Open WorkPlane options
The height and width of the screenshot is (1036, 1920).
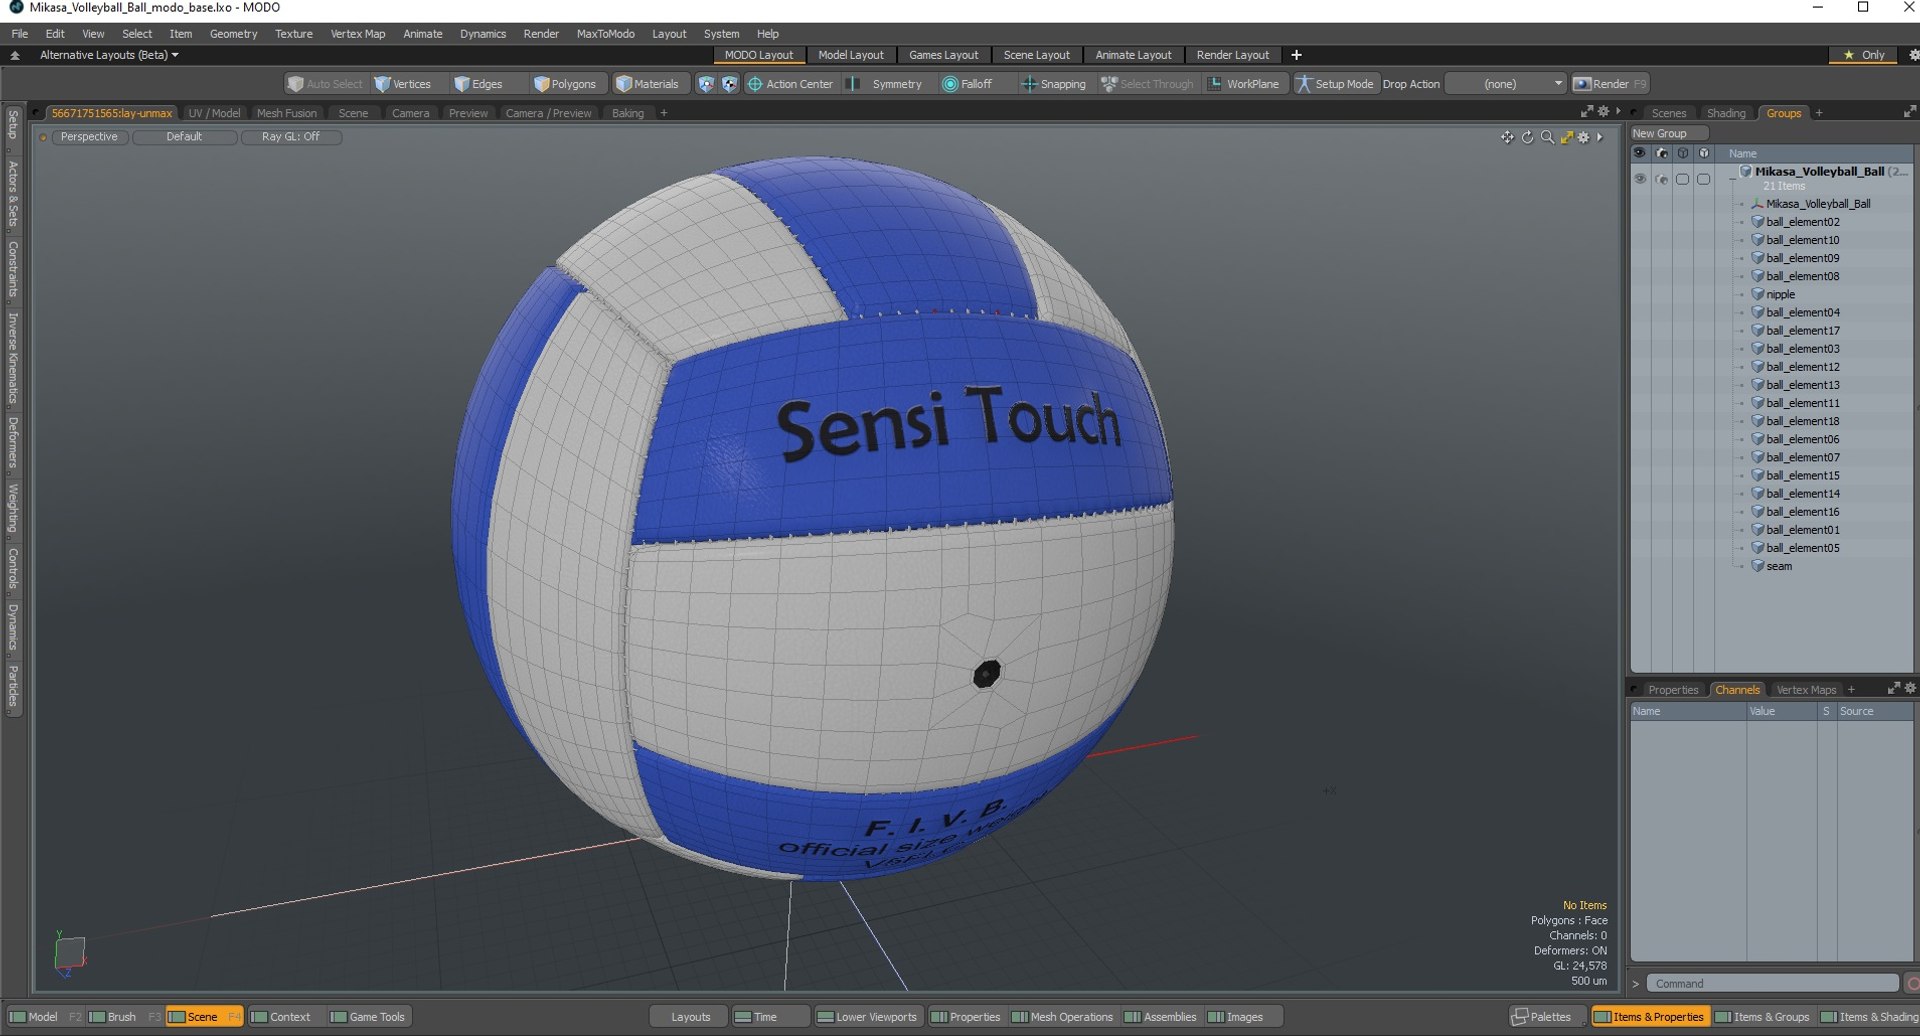point(1243,84)
